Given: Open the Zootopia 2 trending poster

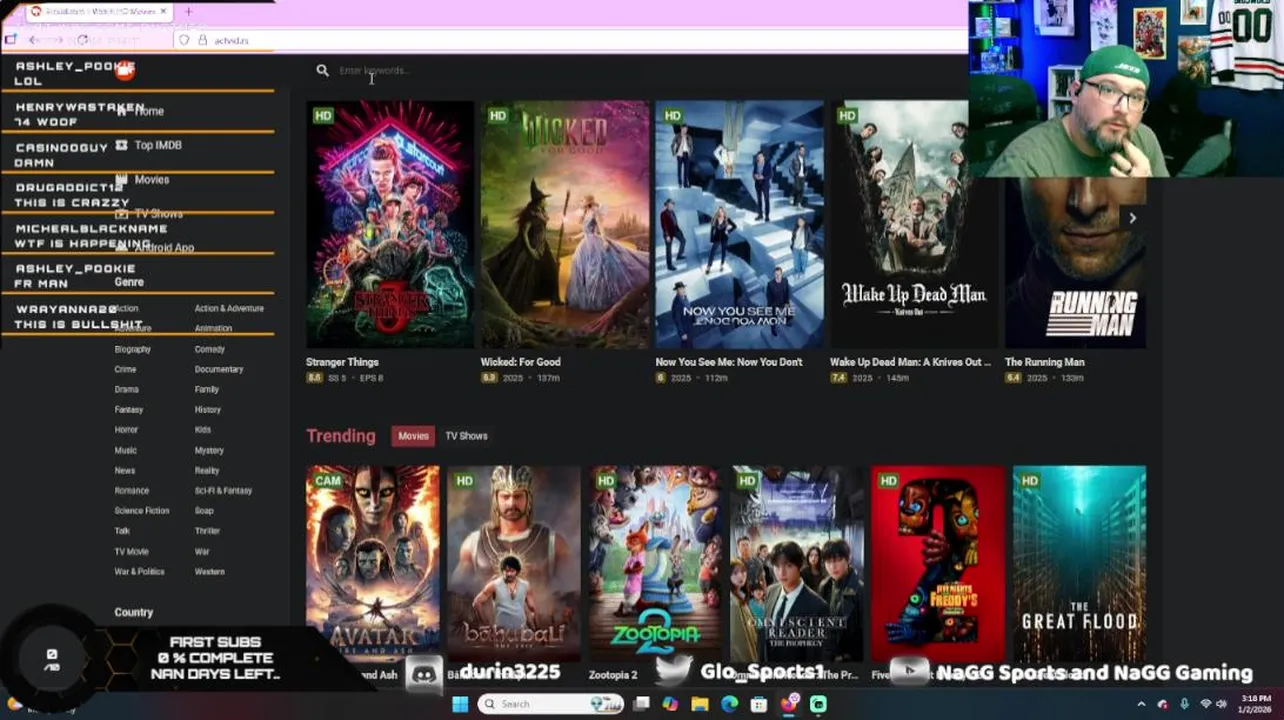Looking at the screenshot, I should coord(655,564).
